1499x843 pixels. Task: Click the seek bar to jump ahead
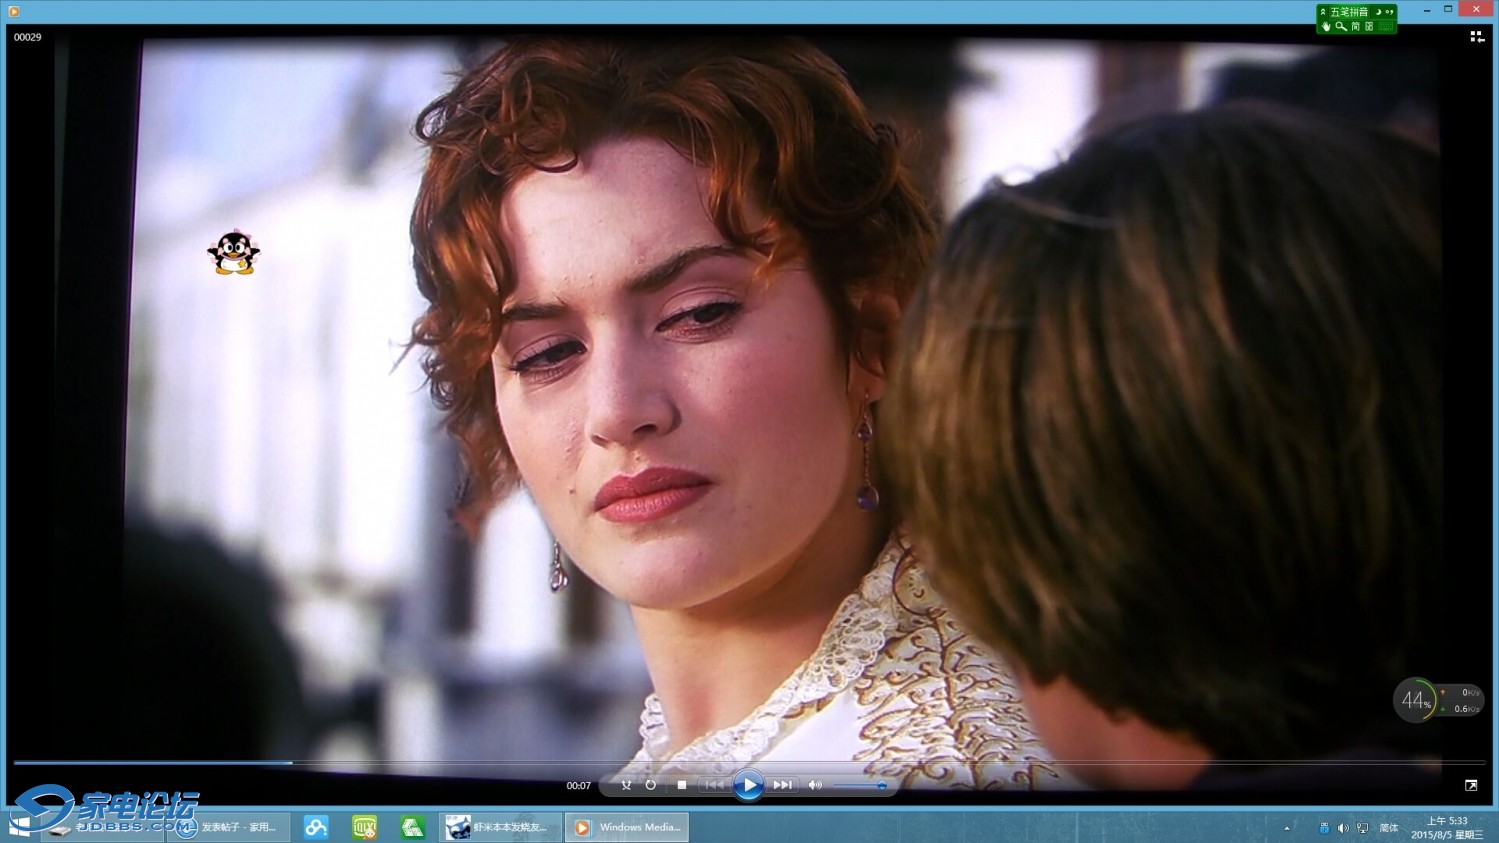click(700, 763)
